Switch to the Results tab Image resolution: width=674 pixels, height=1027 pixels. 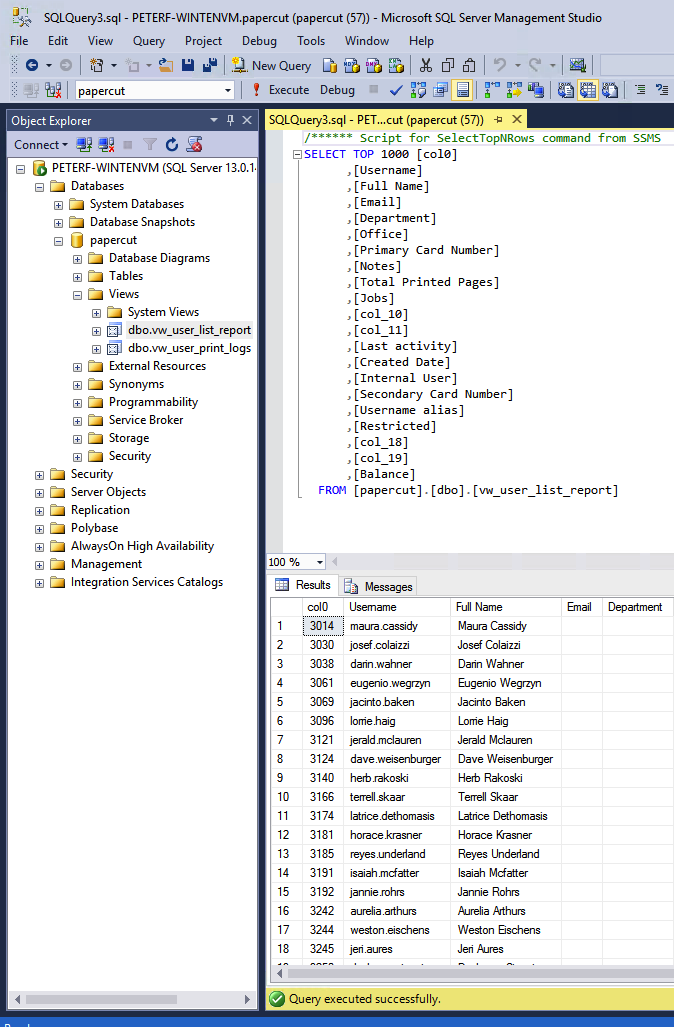coord(303,585)
